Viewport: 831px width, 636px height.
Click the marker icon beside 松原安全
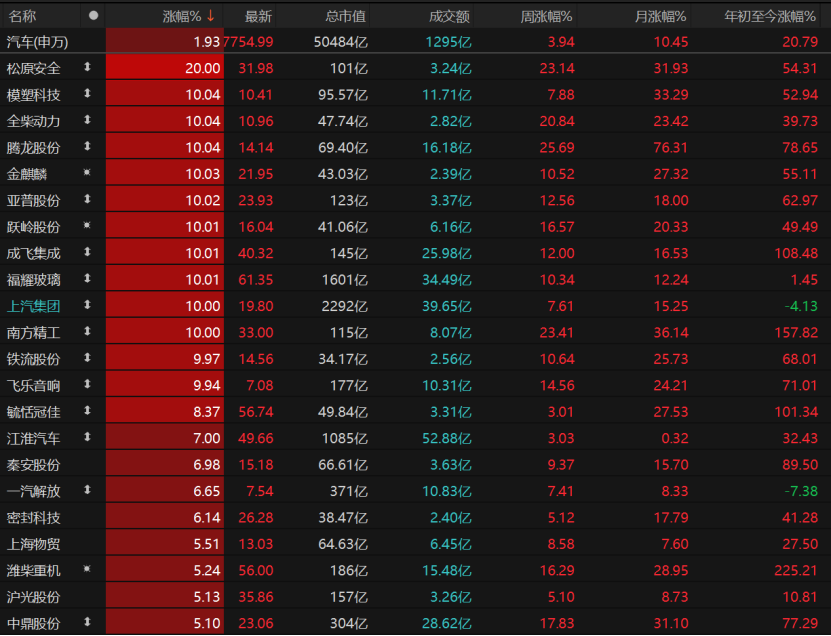click(87, 68)
